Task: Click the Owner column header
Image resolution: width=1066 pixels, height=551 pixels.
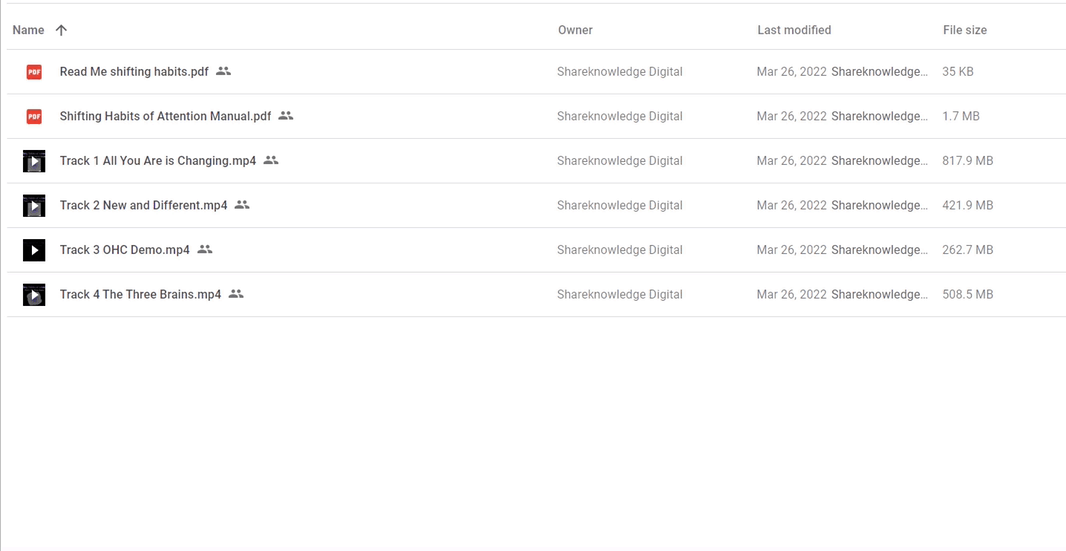Action: pos(575,30)
